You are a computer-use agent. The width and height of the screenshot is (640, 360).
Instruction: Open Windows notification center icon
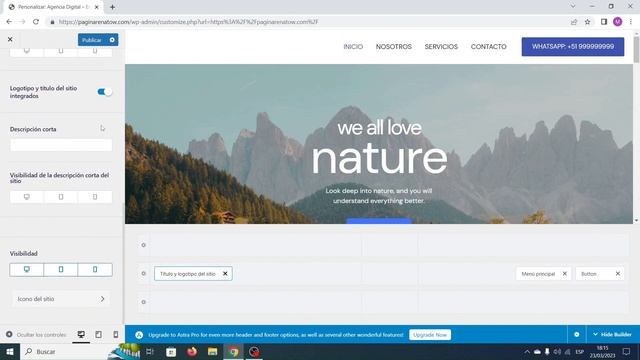(x=627, y=351)
